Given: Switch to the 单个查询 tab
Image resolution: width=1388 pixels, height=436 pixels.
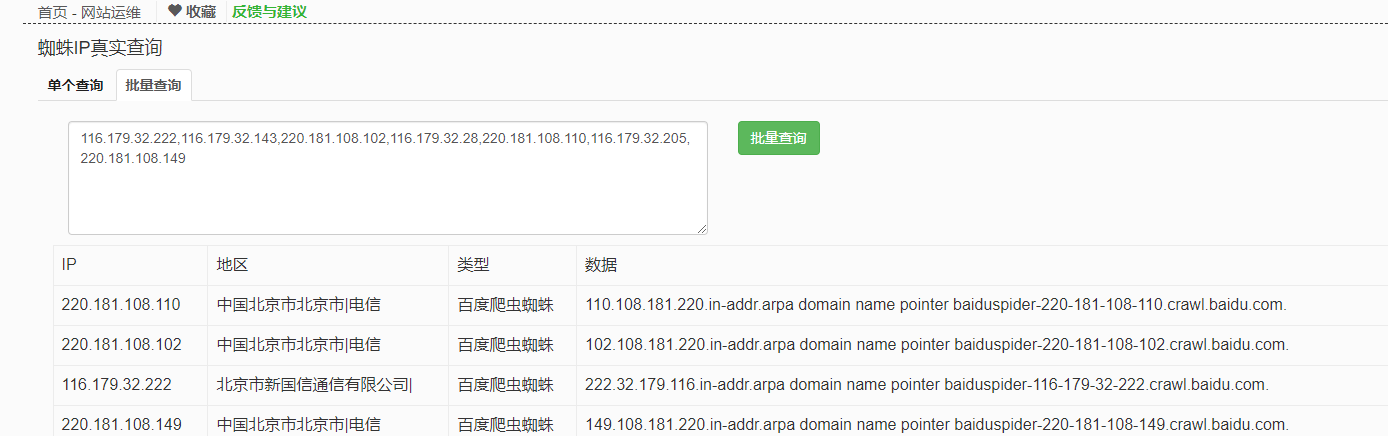Looking at the screenshot, I should click(75, 85).
